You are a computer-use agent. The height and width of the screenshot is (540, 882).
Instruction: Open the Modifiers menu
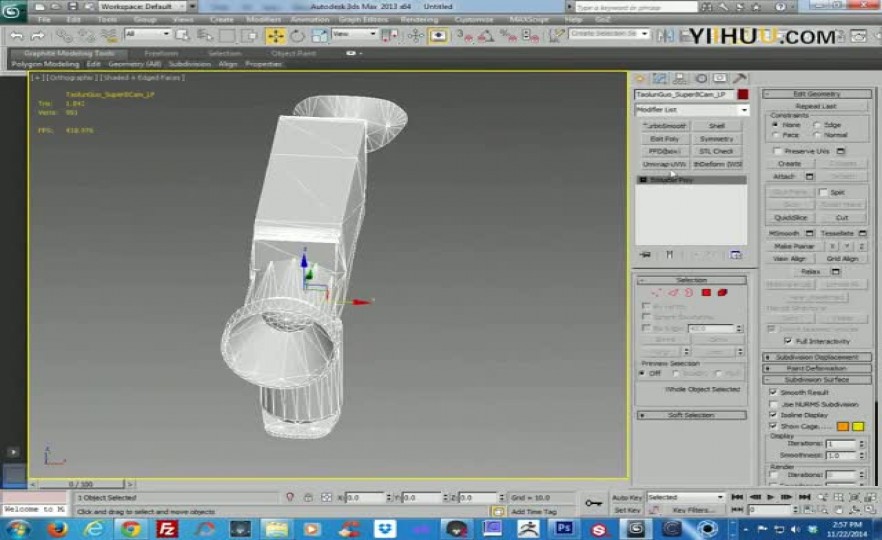point(262,19)
